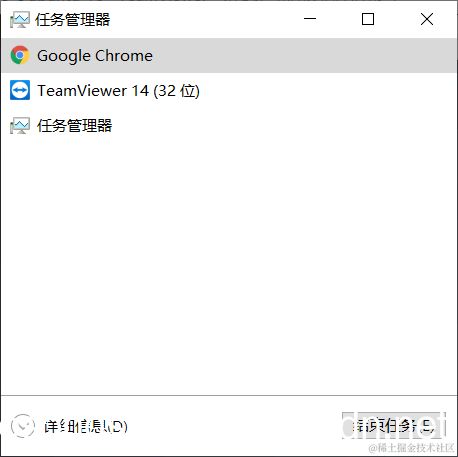Select the TeamViewer 14 (32 位) entry
The image size is (458, 457).
click(x=229, y=90)
